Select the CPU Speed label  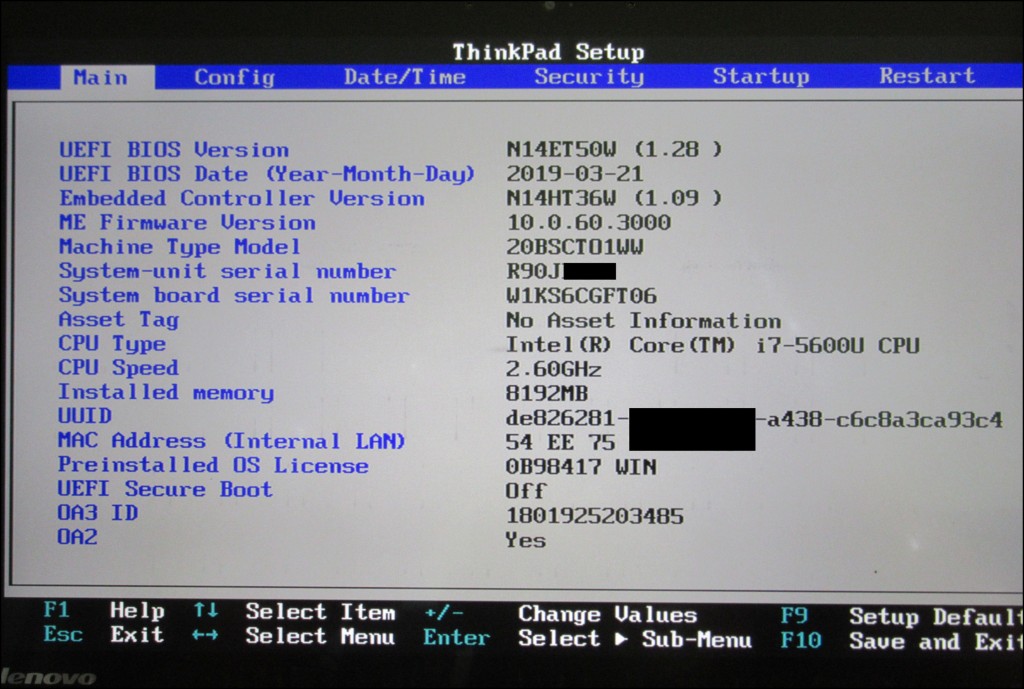click(118, 367)
